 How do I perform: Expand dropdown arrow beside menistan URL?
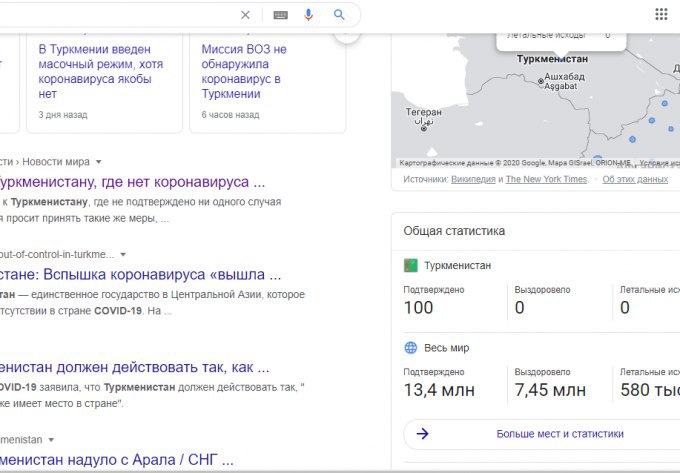(x=51, y=440)
